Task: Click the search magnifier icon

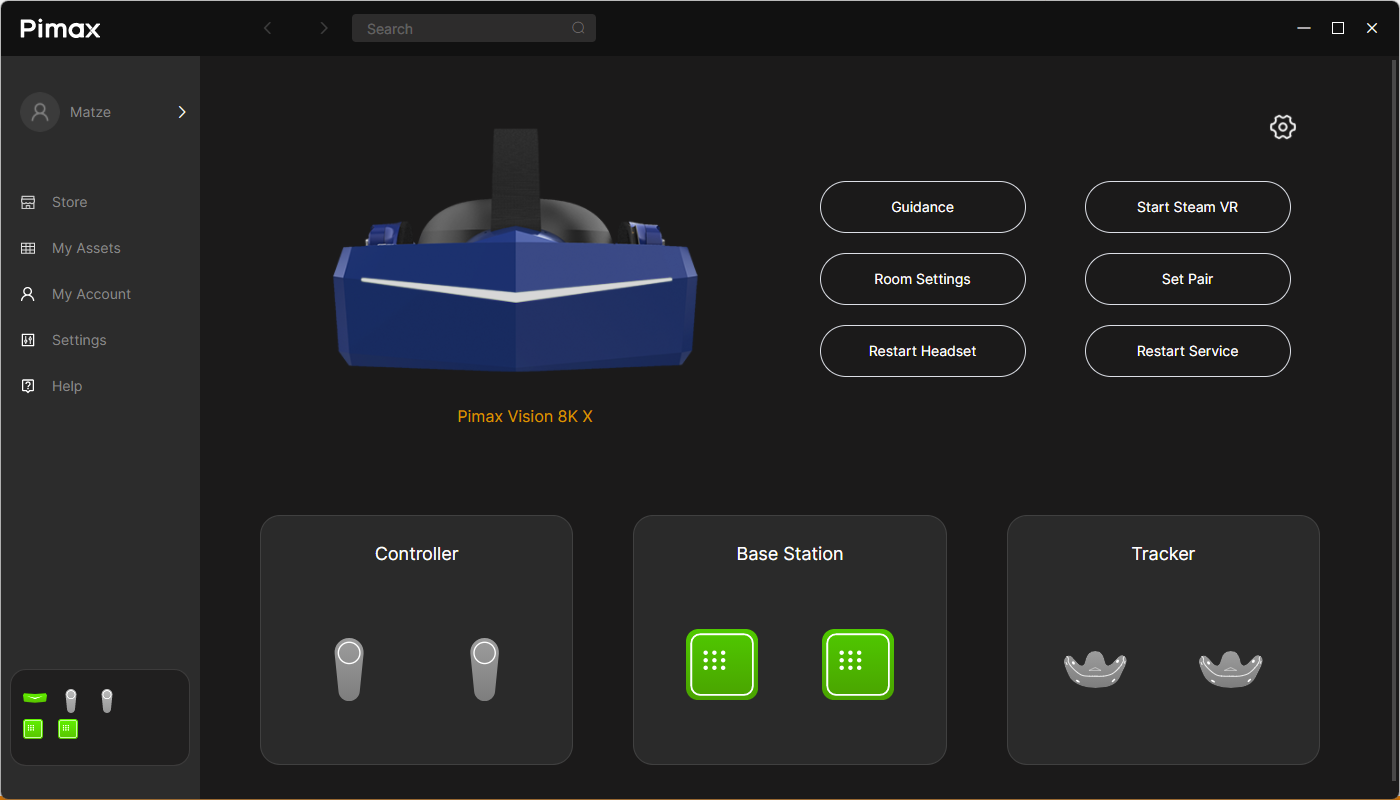Action: (578, 28)
